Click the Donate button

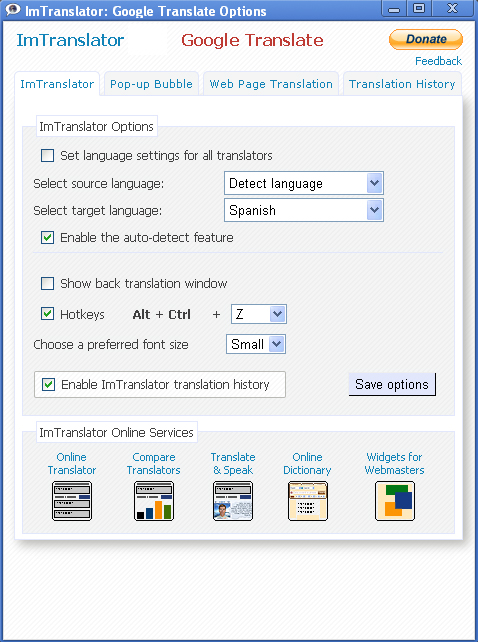(x=426, y=39)
